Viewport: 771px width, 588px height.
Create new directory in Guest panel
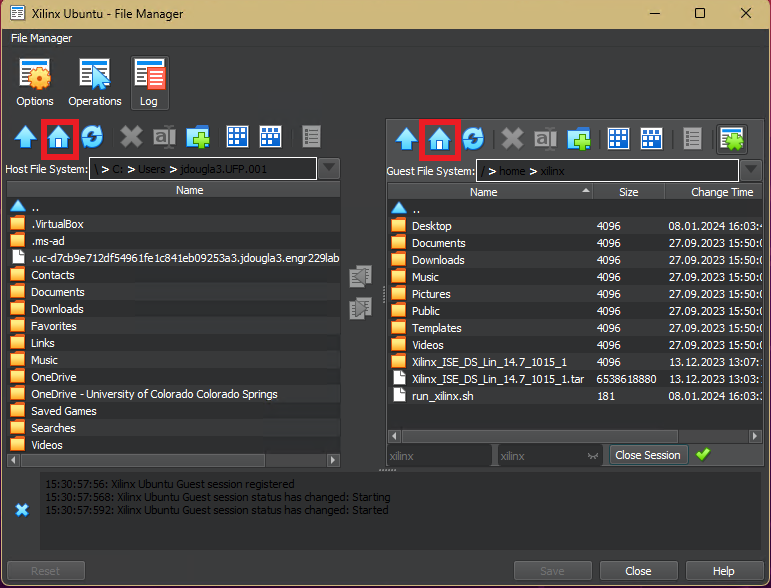click(579, 139)
